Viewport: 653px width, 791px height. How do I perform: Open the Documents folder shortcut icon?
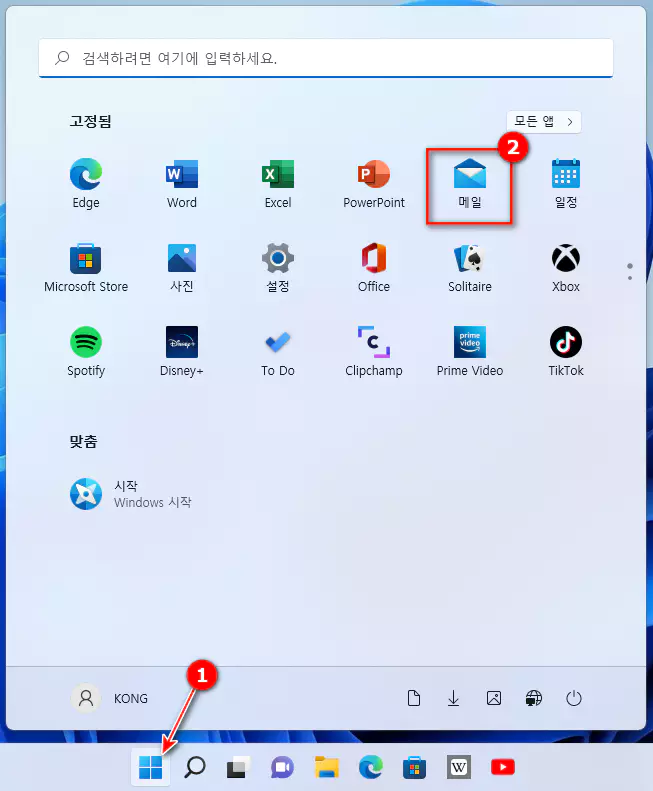pos(413,698)
